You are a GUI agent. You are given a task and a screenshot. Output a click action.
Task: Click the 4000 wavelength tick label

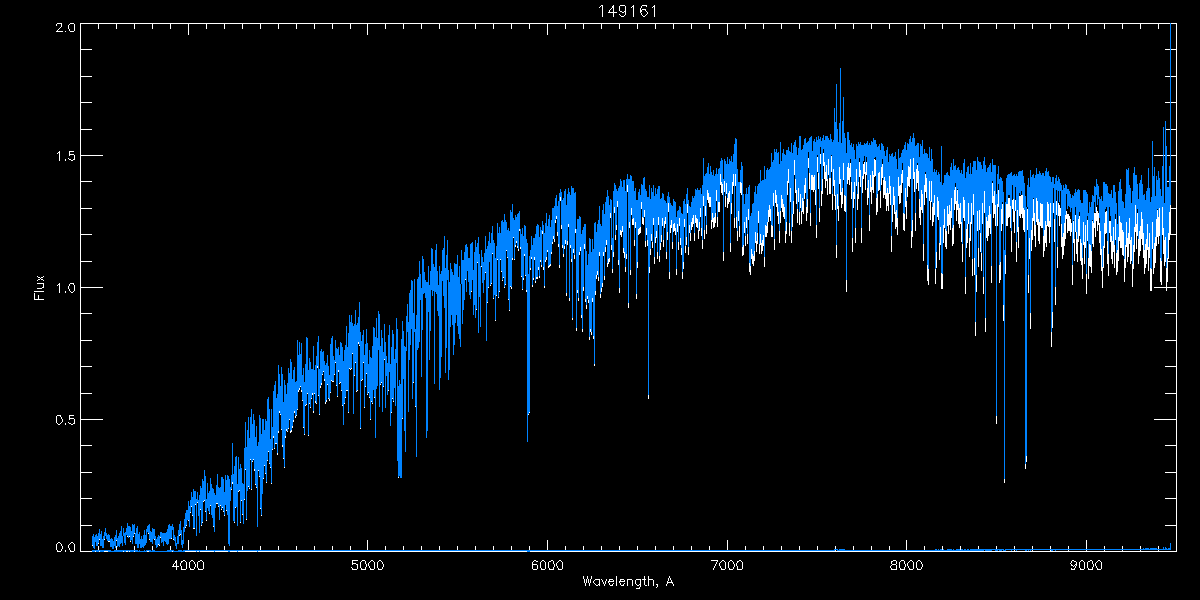point(188,565)
